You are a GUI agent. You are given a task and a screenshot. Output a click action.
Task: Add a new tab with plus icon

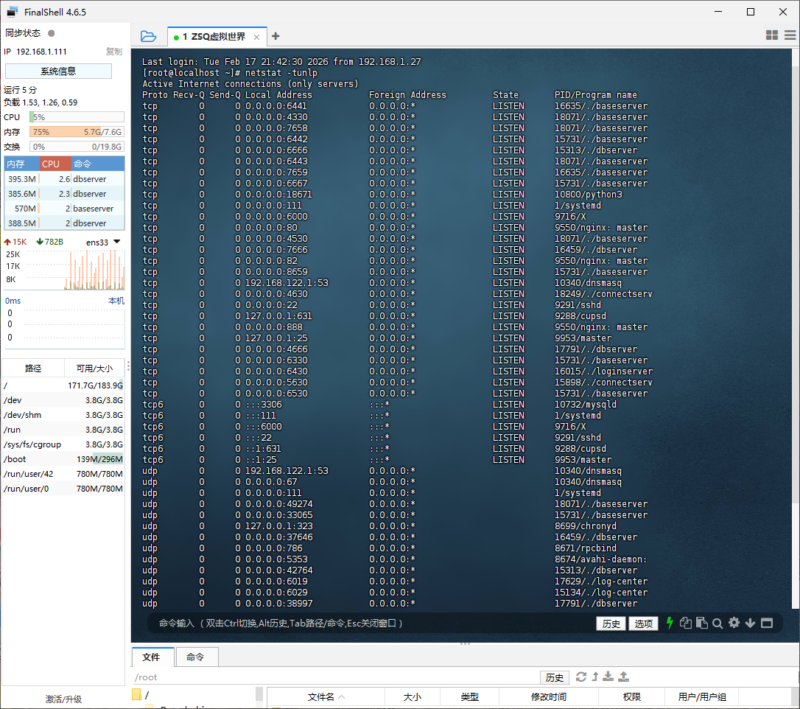(x=276, y=36)
